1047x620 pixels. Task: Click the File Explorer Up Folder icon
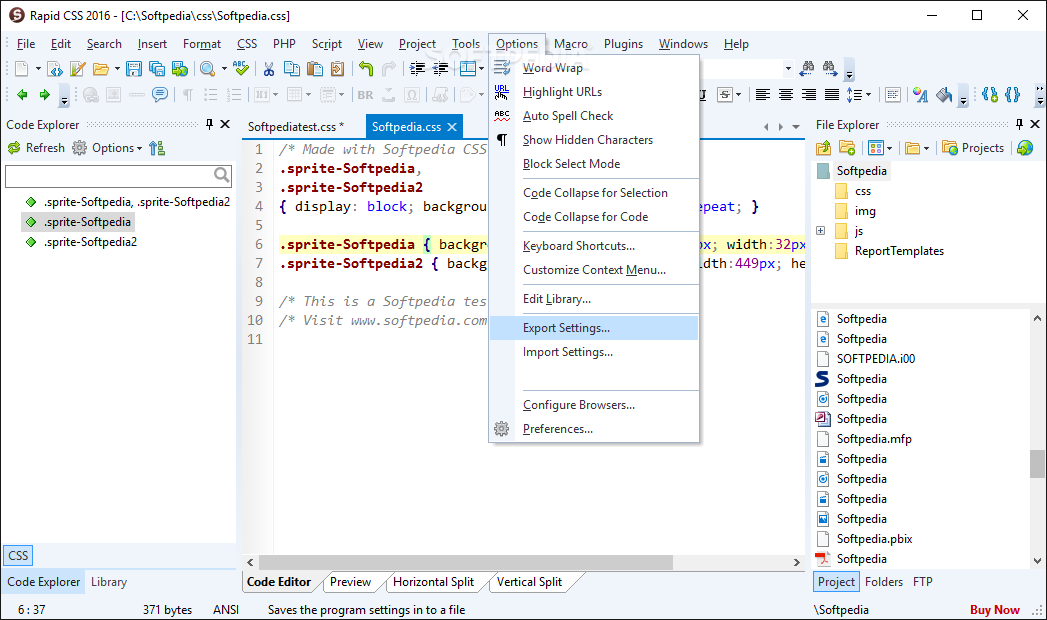(823, 148)
